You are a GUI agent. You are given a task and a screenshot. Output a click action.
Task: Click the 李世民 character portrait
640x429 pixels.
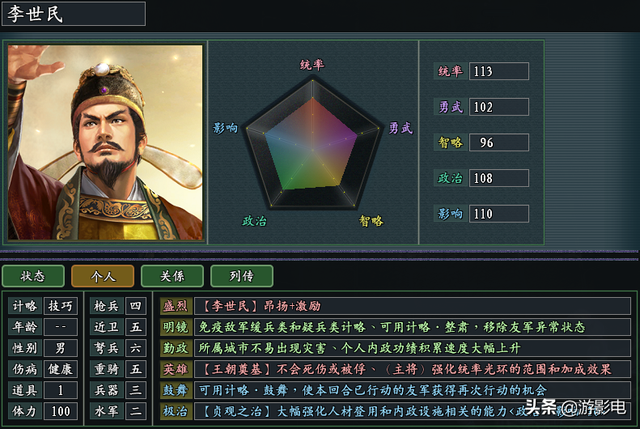tap(105, 141)
